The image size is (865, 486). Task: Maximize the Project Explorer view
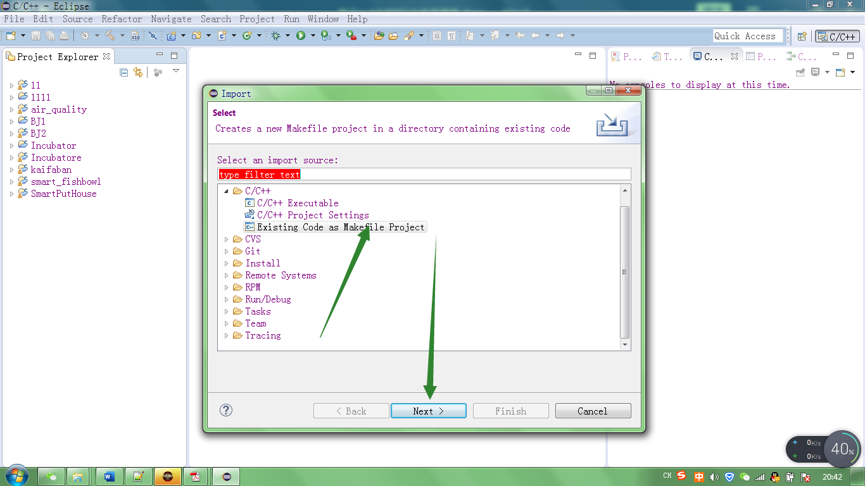tap(174, 55)
